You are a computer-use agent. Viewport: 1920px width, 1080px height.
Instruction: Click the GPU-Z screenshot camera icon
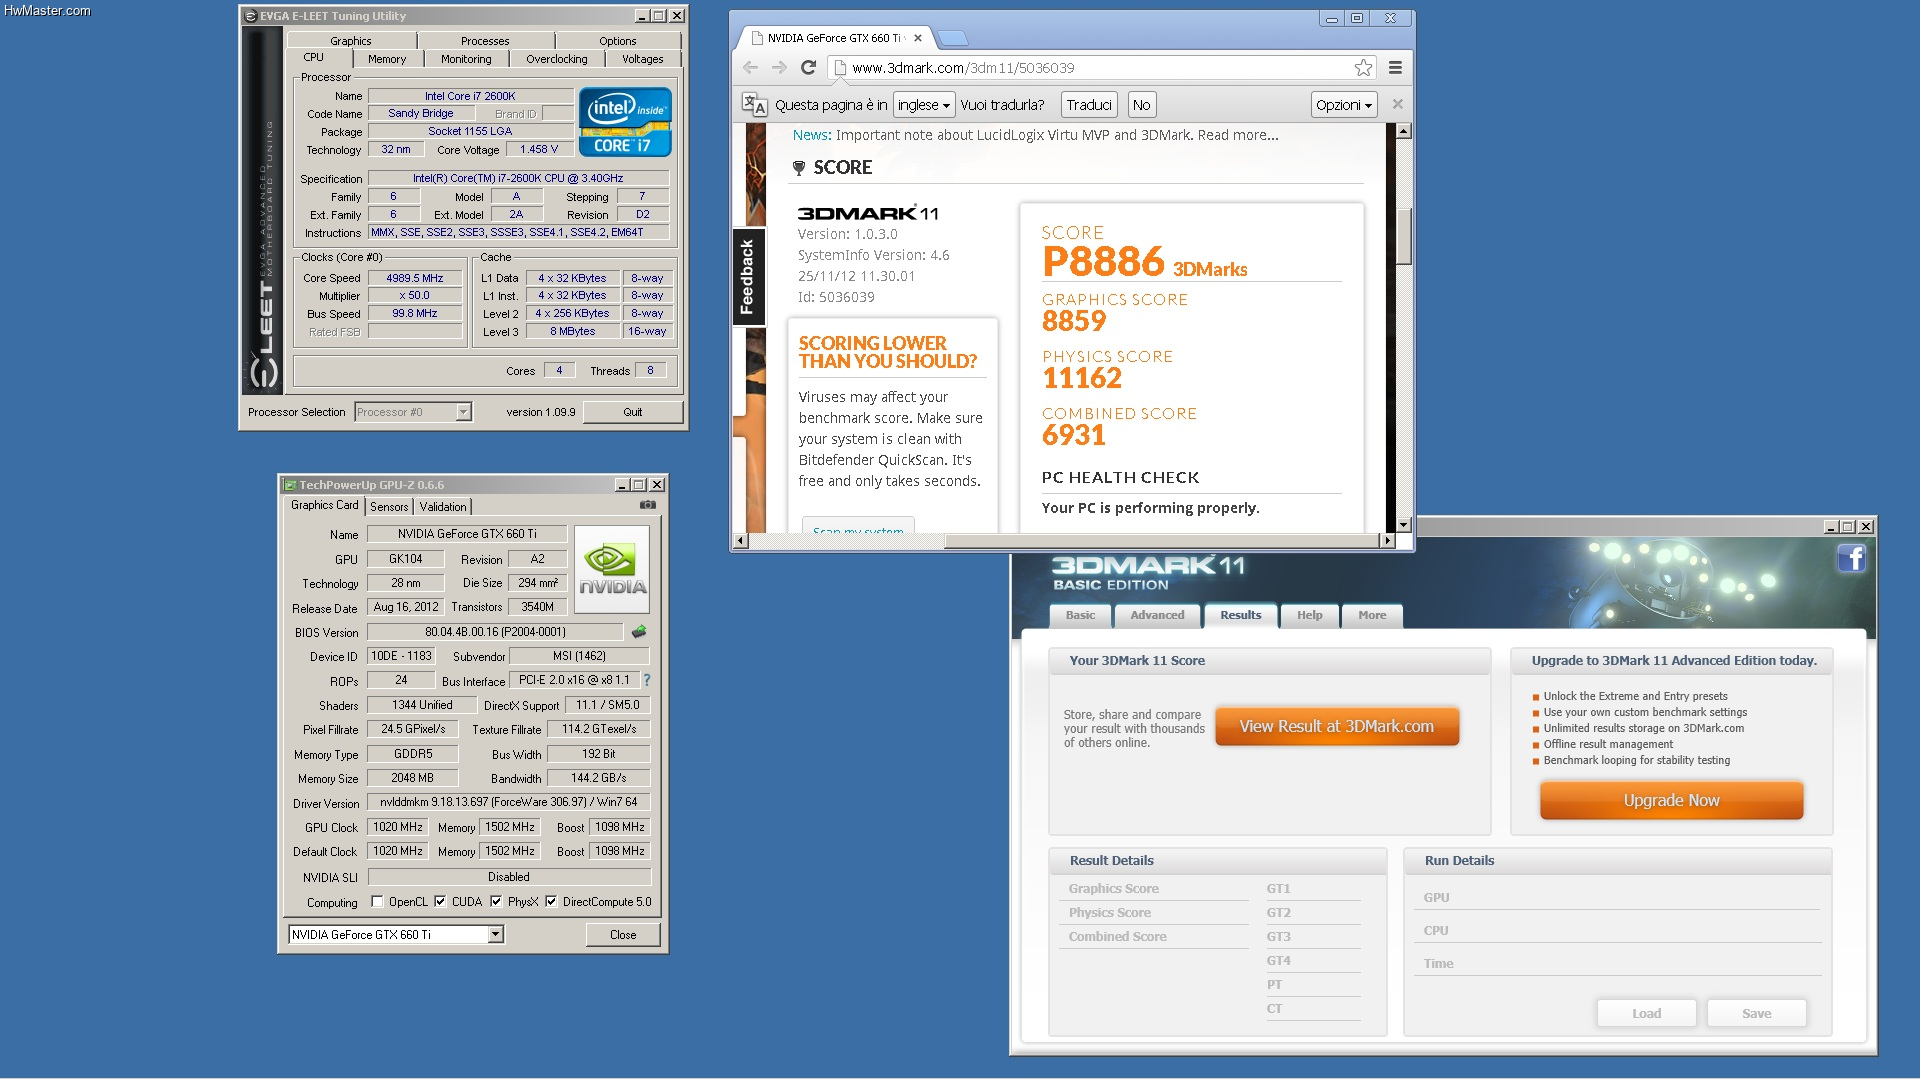coord(648,506)
